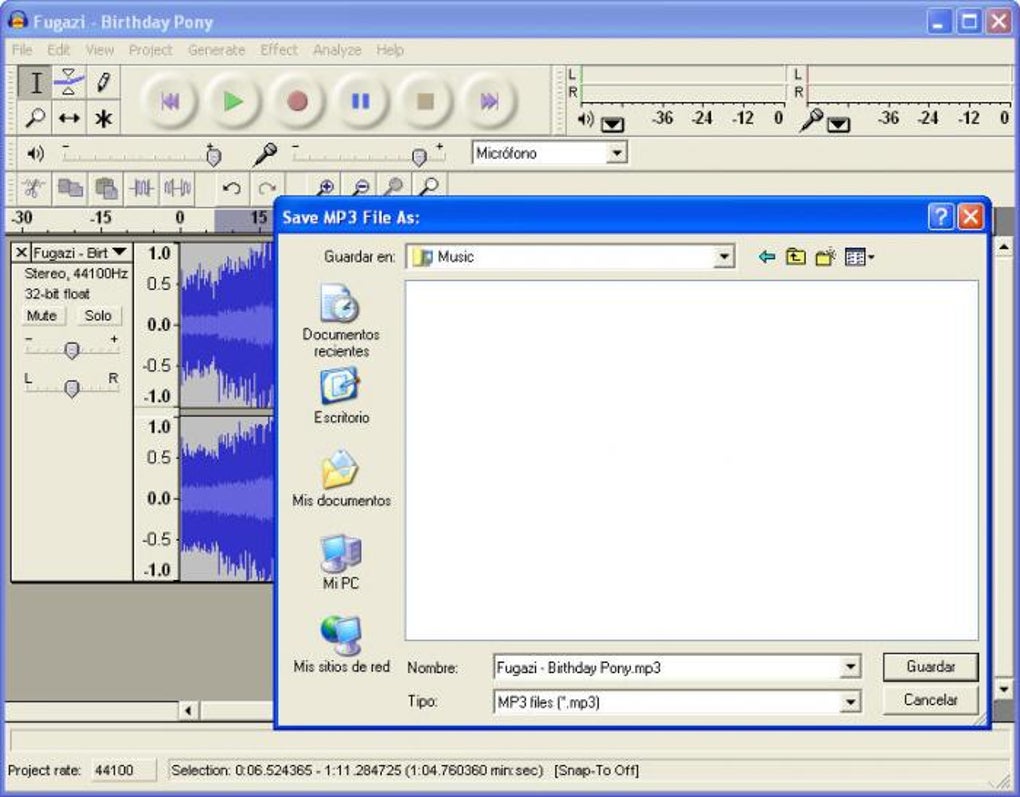Image resolution: width=1020 pixels, height=797 pixels.
Task: Click the Cut scissors icon
Action: pos(33,189)
